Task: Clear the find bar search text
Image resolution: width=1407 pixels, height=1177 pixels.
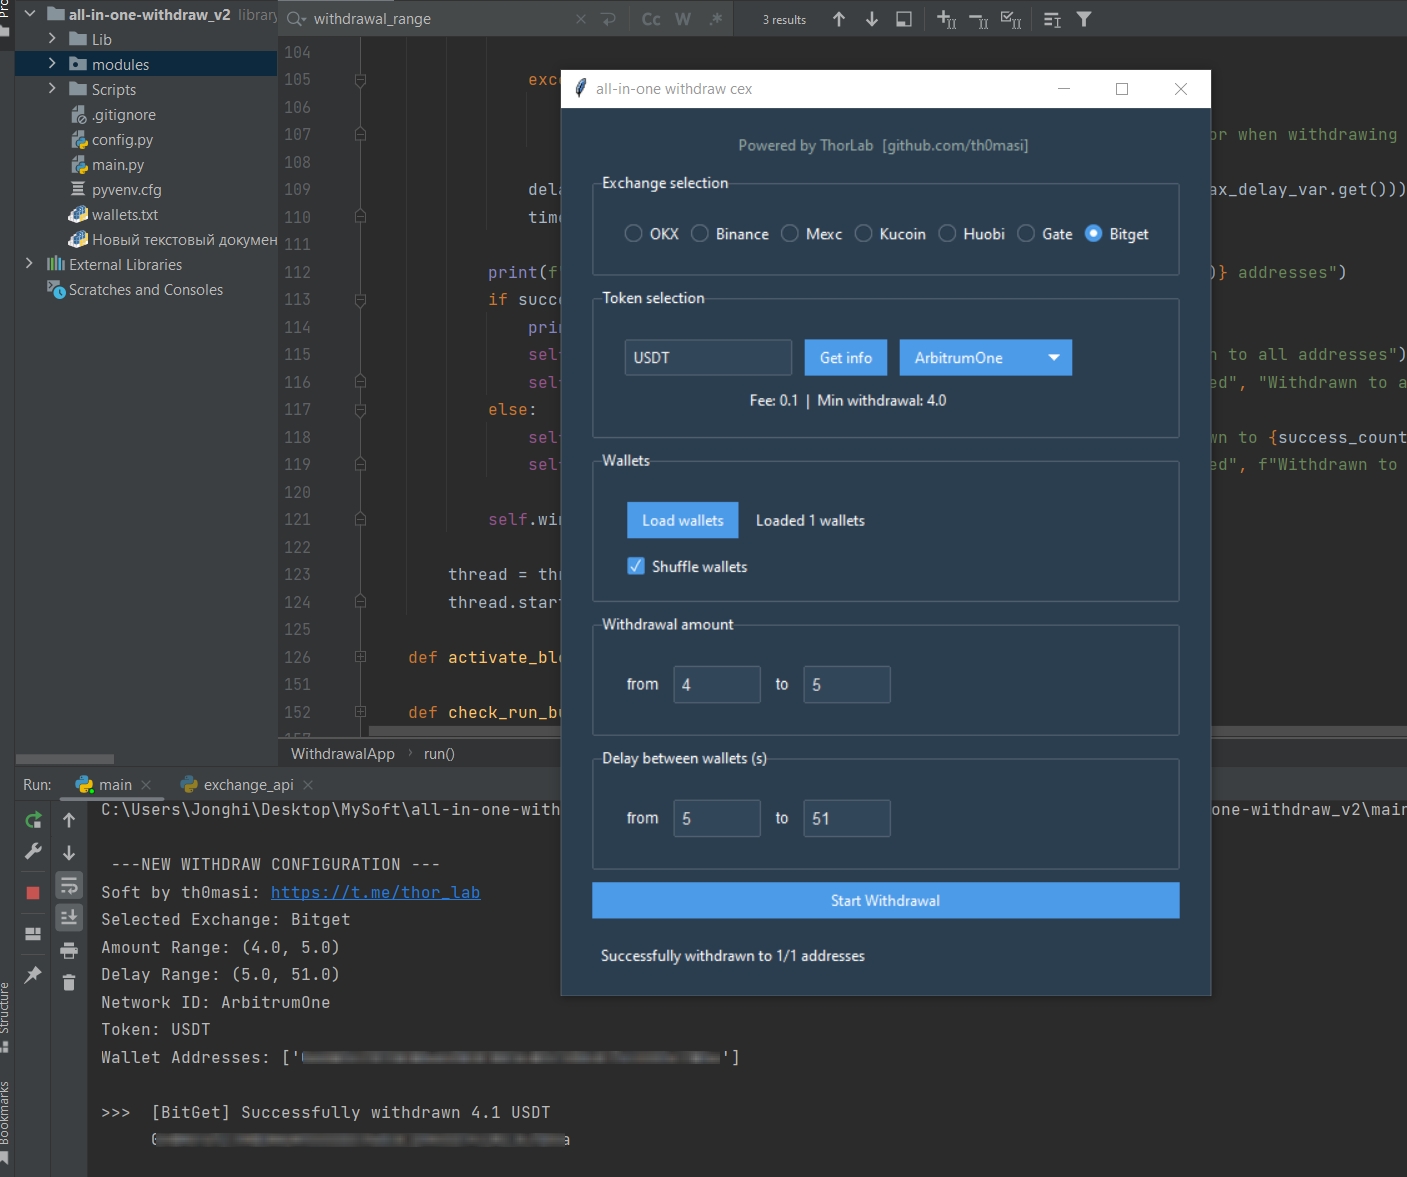Action: tap(581, 19)
